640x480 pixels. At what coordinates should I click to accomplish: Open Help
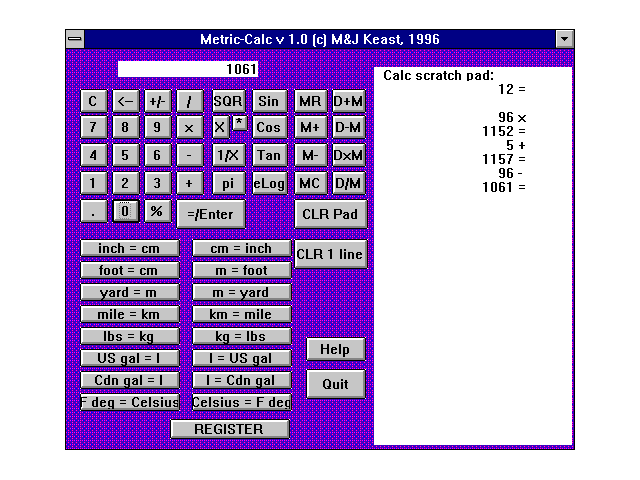335,349
